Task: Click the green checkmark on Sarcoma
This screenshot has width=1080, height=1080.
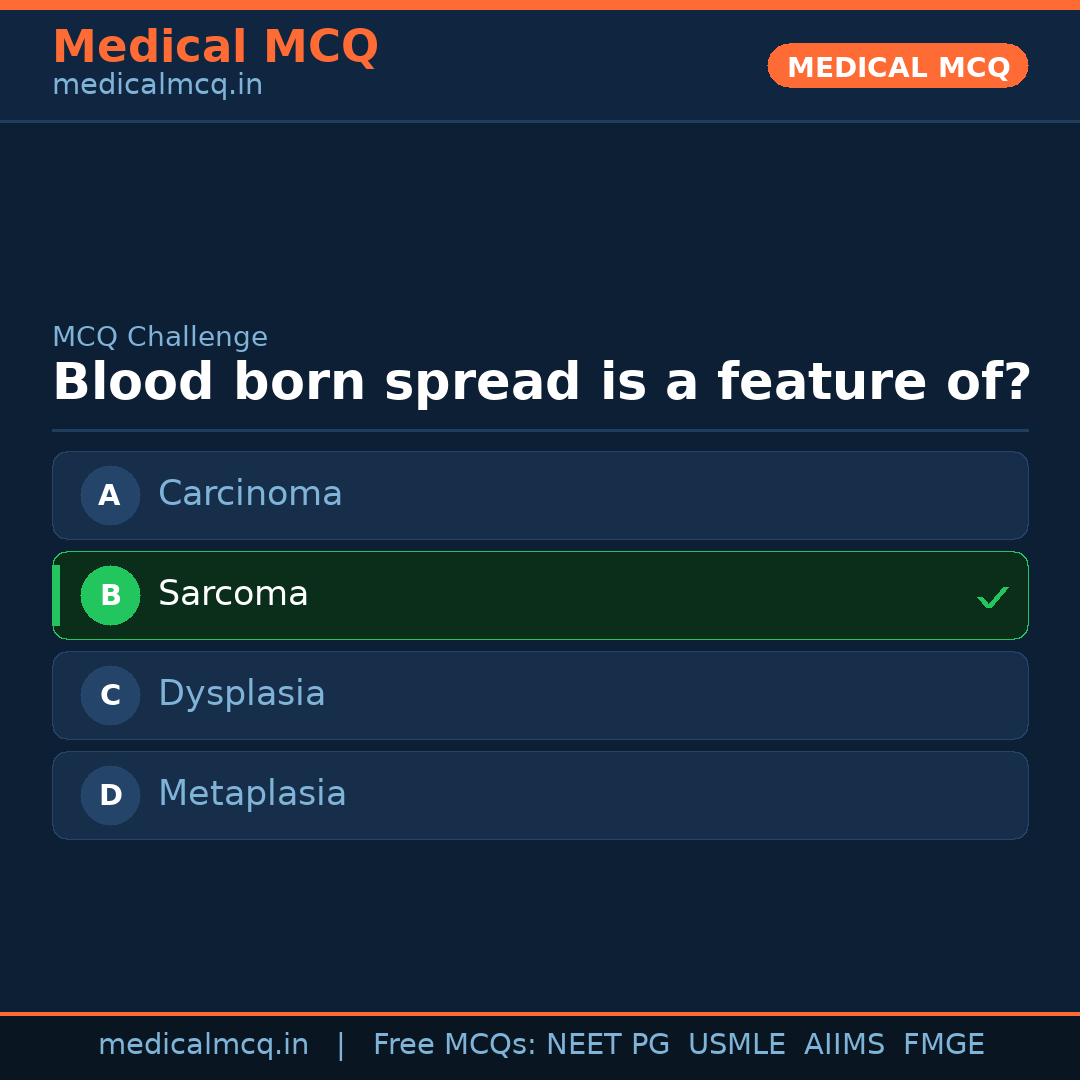Action: [993, 596]
